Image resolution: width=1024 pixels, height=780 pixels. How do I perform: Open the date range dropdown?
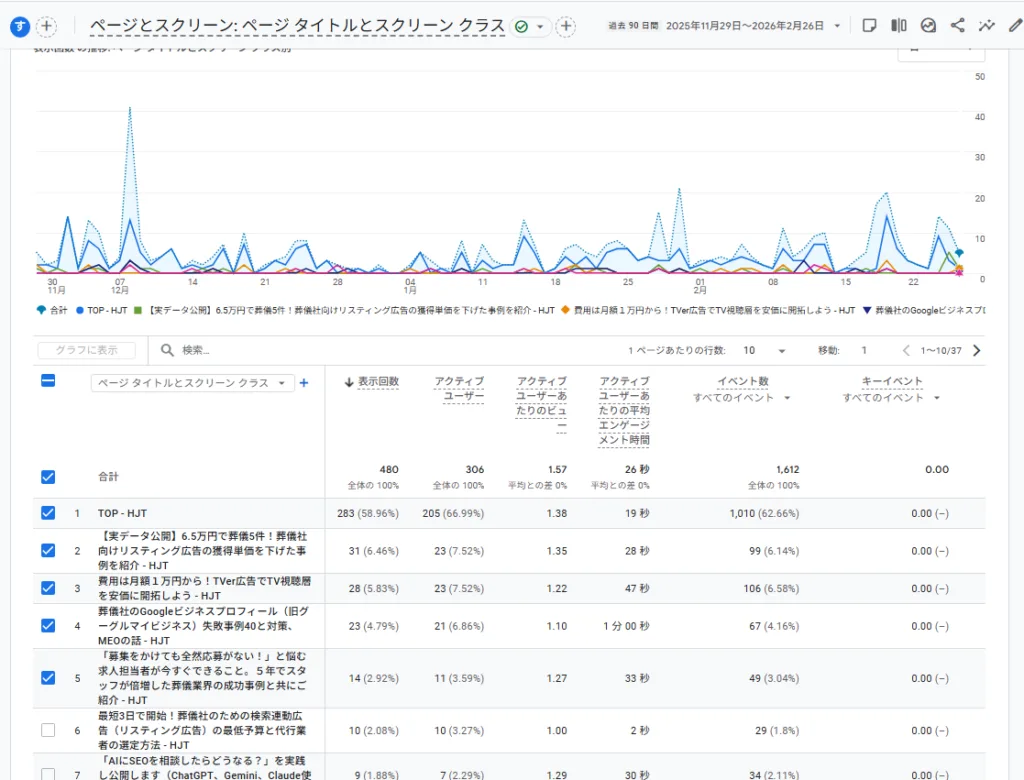(x=837, y=26)
